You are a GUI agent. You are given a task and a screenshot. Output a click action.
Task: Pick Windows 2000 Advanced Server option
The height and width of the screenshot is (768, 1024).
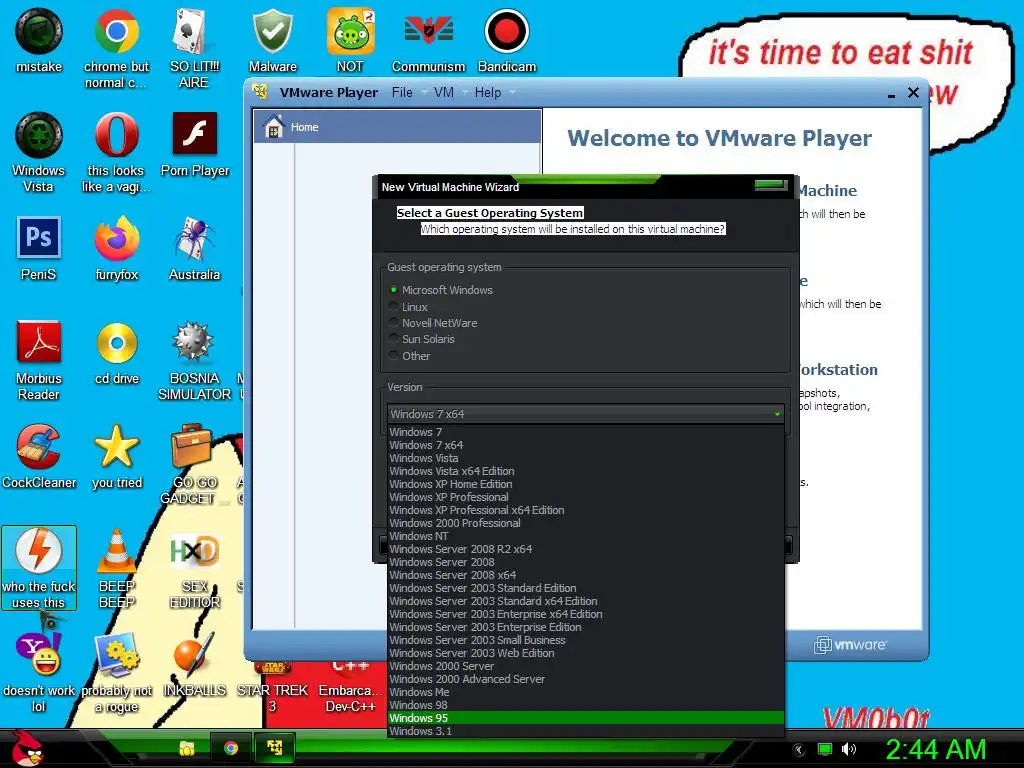coord(586,679)
